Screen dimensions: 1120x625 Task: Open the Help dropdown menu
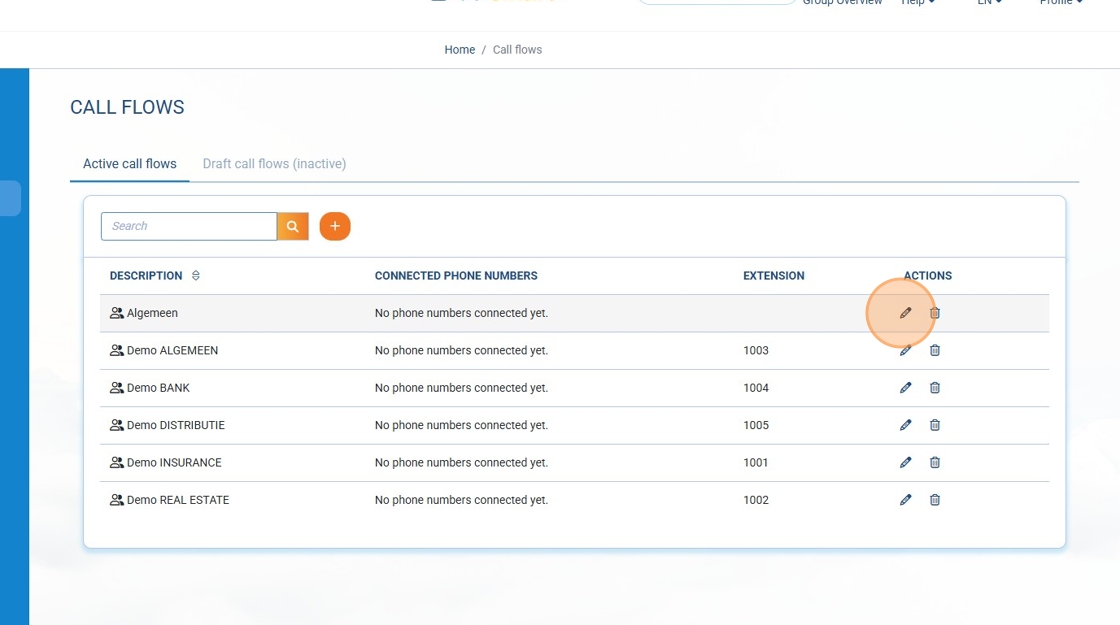[918, 3]
